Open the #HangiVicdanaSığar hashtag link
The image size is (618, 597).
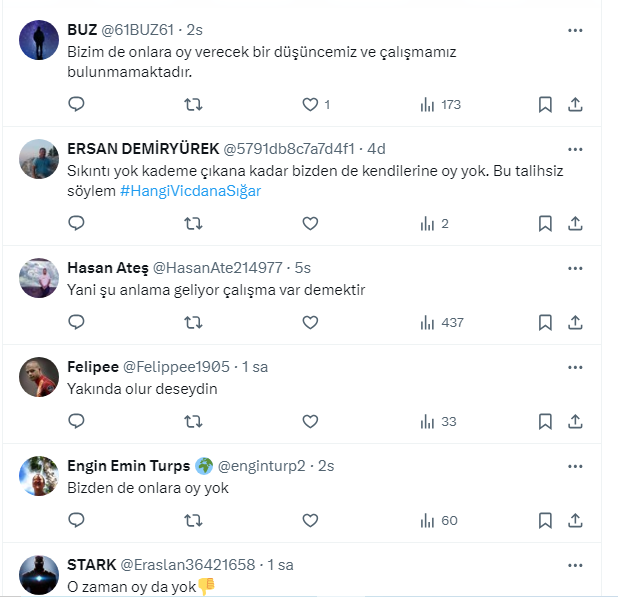coord(190,191)
